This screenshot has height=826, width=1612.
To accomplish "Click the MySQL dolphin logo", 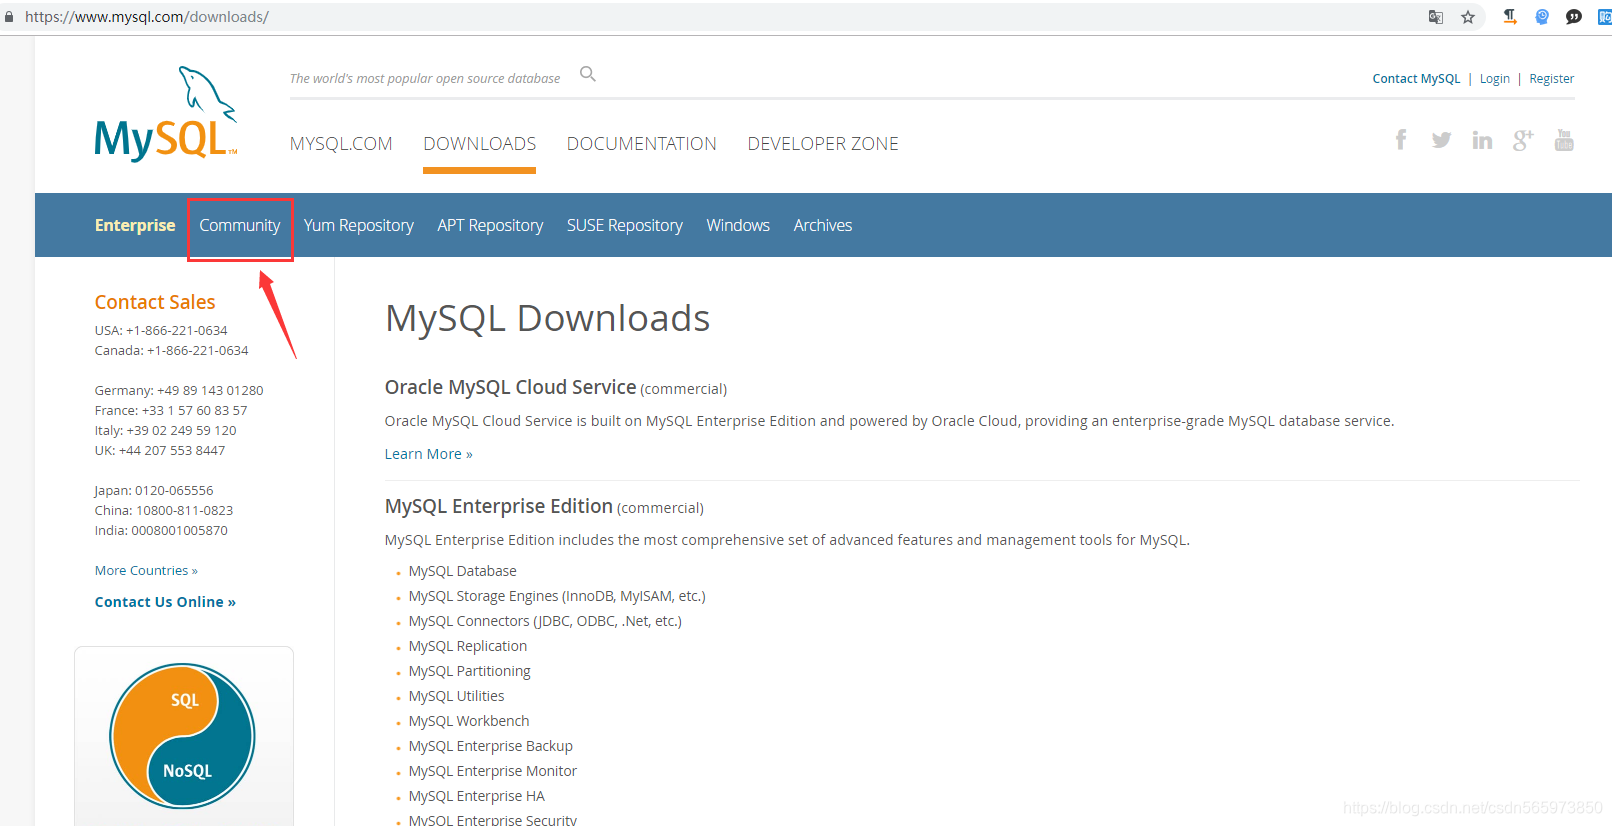I will pyautogui.click(x=166, y=113).
